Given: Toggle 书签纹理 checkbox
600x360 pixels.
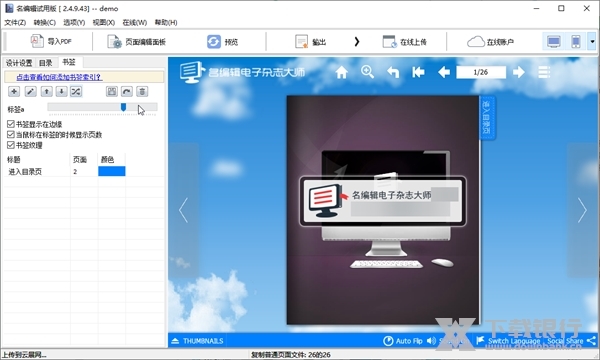Looking at the screenshot, I should click(11, 145).
